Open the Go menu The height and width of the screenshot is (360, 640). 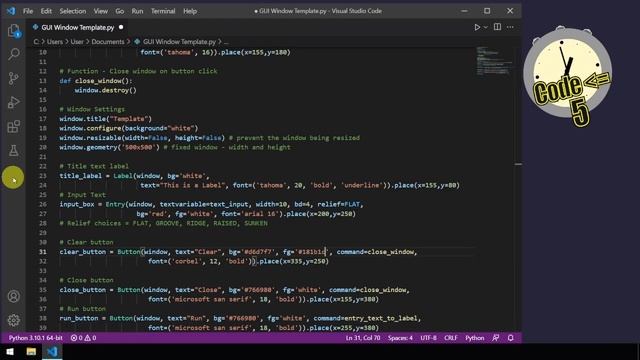click(x=120, y=11)
